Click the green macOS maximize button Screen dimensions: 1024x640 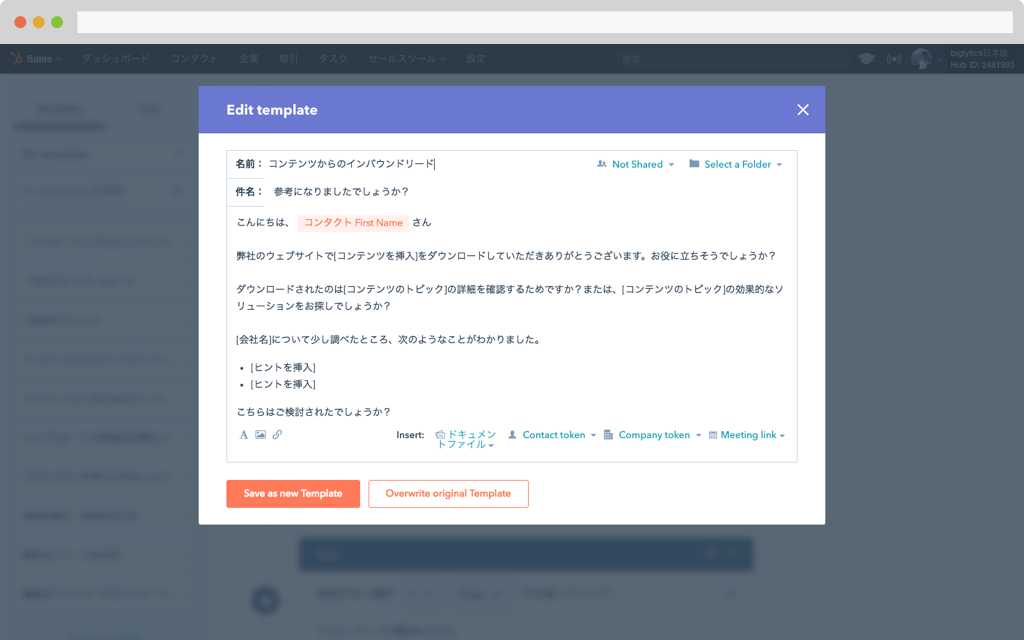(57, 22)
